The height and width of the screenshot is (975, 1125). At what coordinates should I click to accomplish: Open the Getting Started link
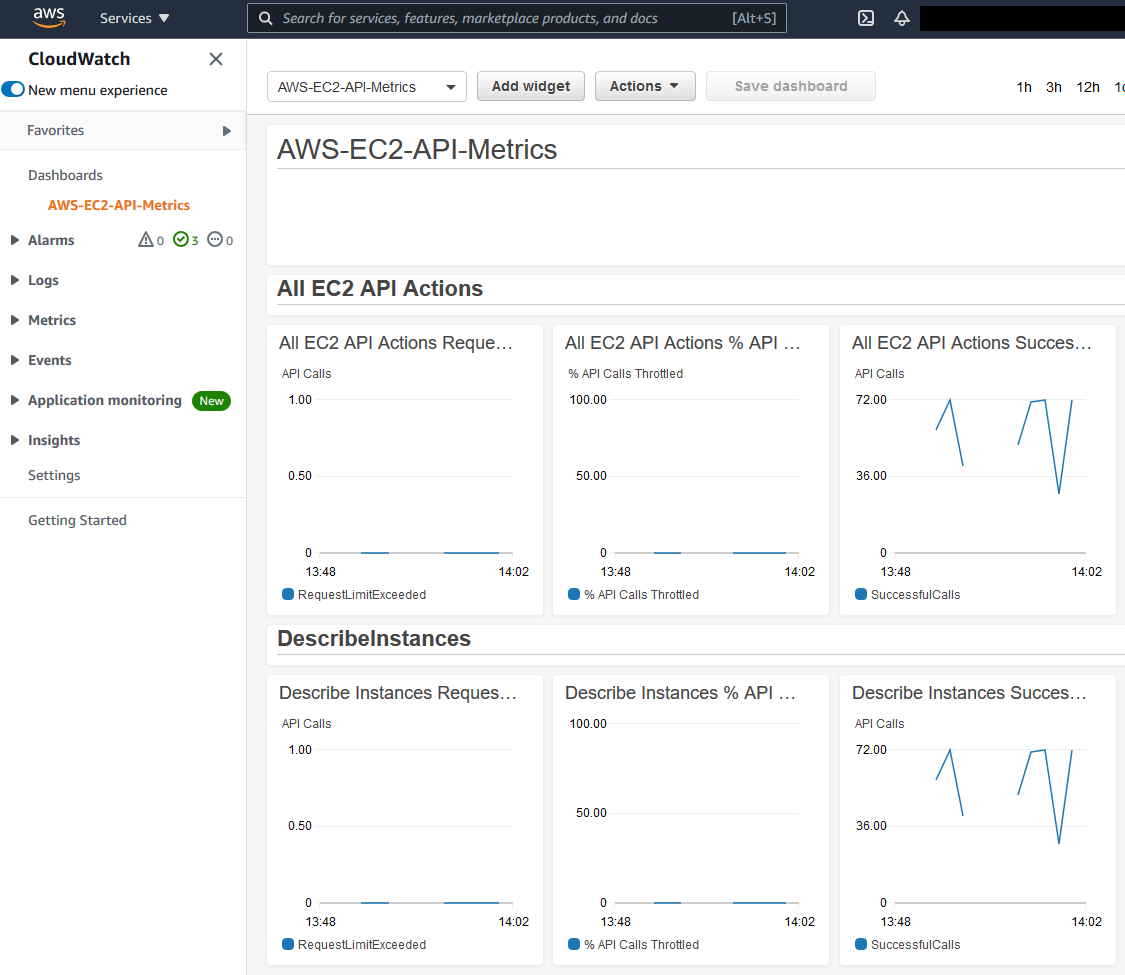click(x=77, y=520)
